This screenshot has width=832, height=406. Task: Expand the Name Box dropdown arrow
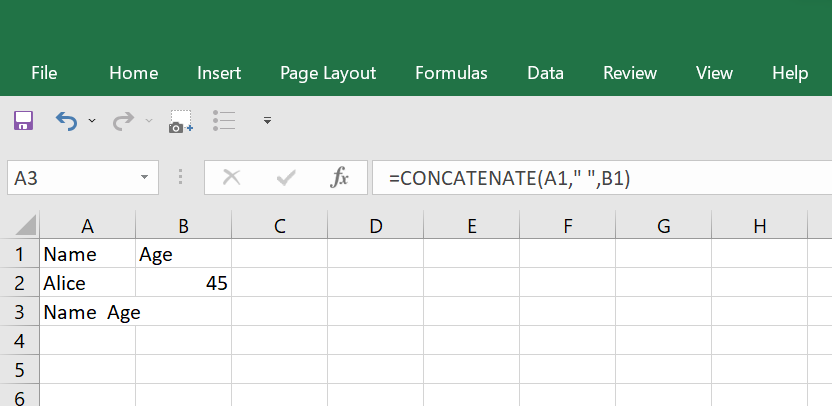pyautogui.click(x=144, y=177)
